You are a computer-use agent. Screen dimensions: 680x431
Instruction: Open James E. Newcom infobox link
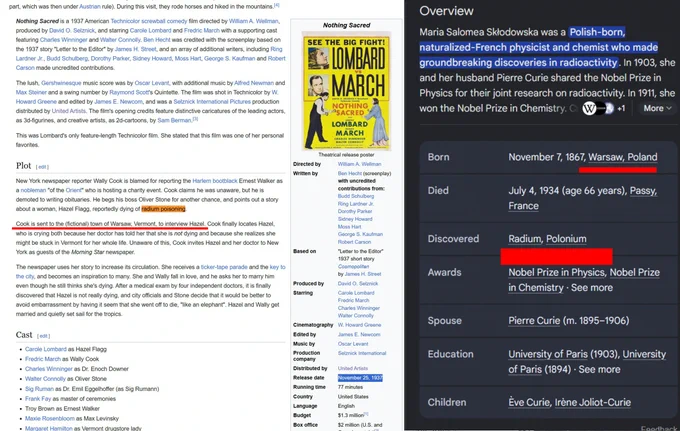pyautogui.click(x=359, y=335)
